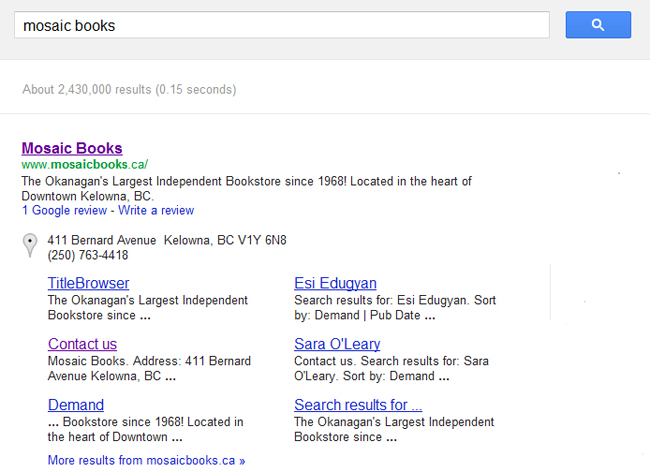Go to the Sara O'Leary sitelink
Screen dimensions: 650x472
tap(337, 344)
